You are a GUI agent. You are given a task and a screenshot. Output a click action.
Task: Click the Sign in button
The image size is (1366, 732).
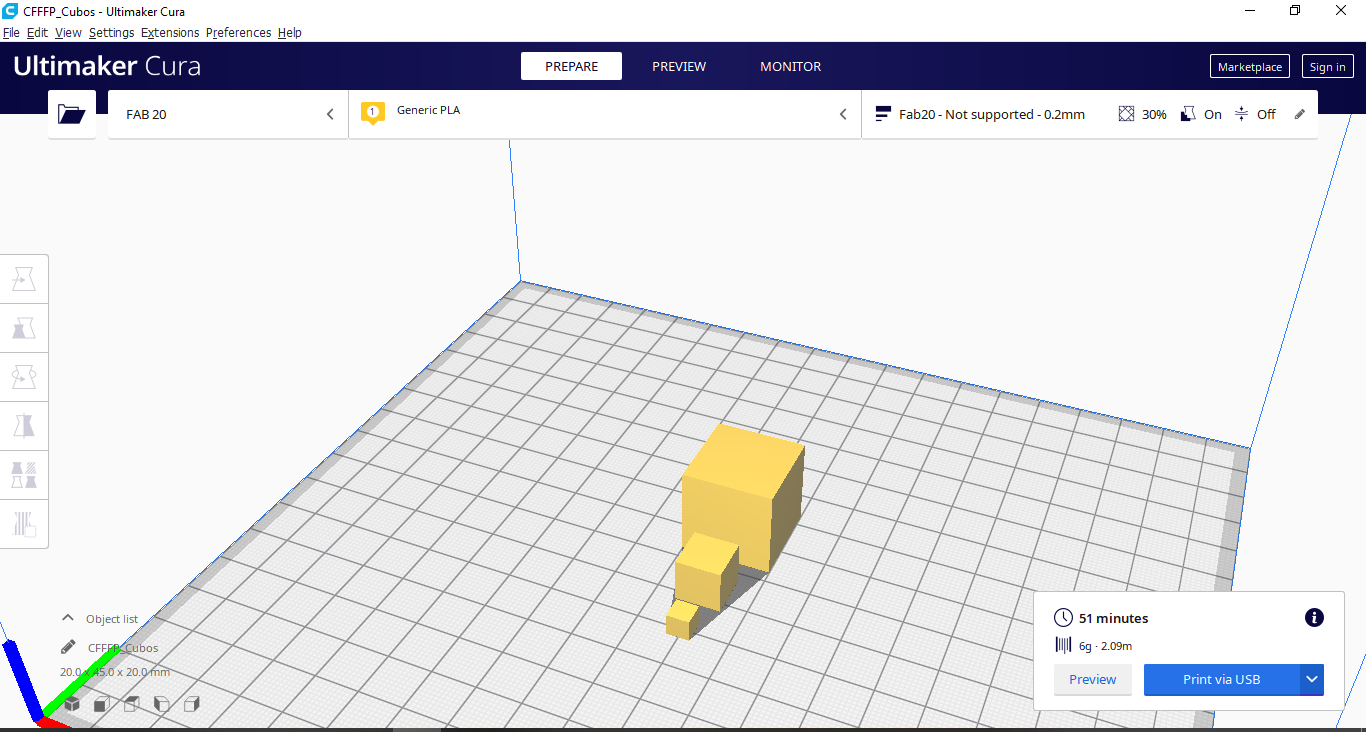point(1327,67)
